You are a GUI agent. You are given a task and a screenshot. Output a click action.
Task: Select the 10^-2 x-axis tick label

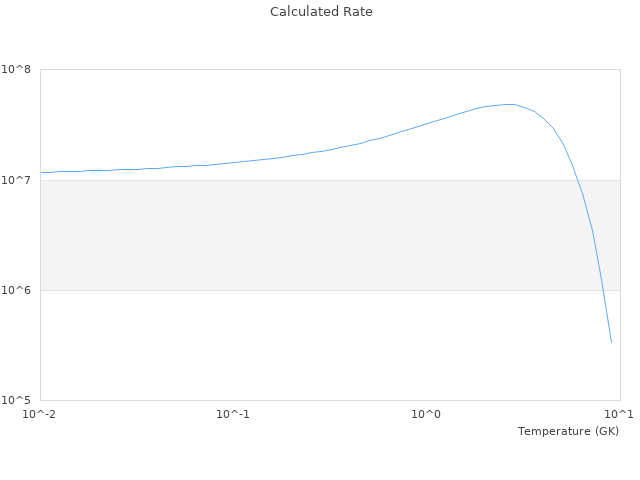[40, 414]
